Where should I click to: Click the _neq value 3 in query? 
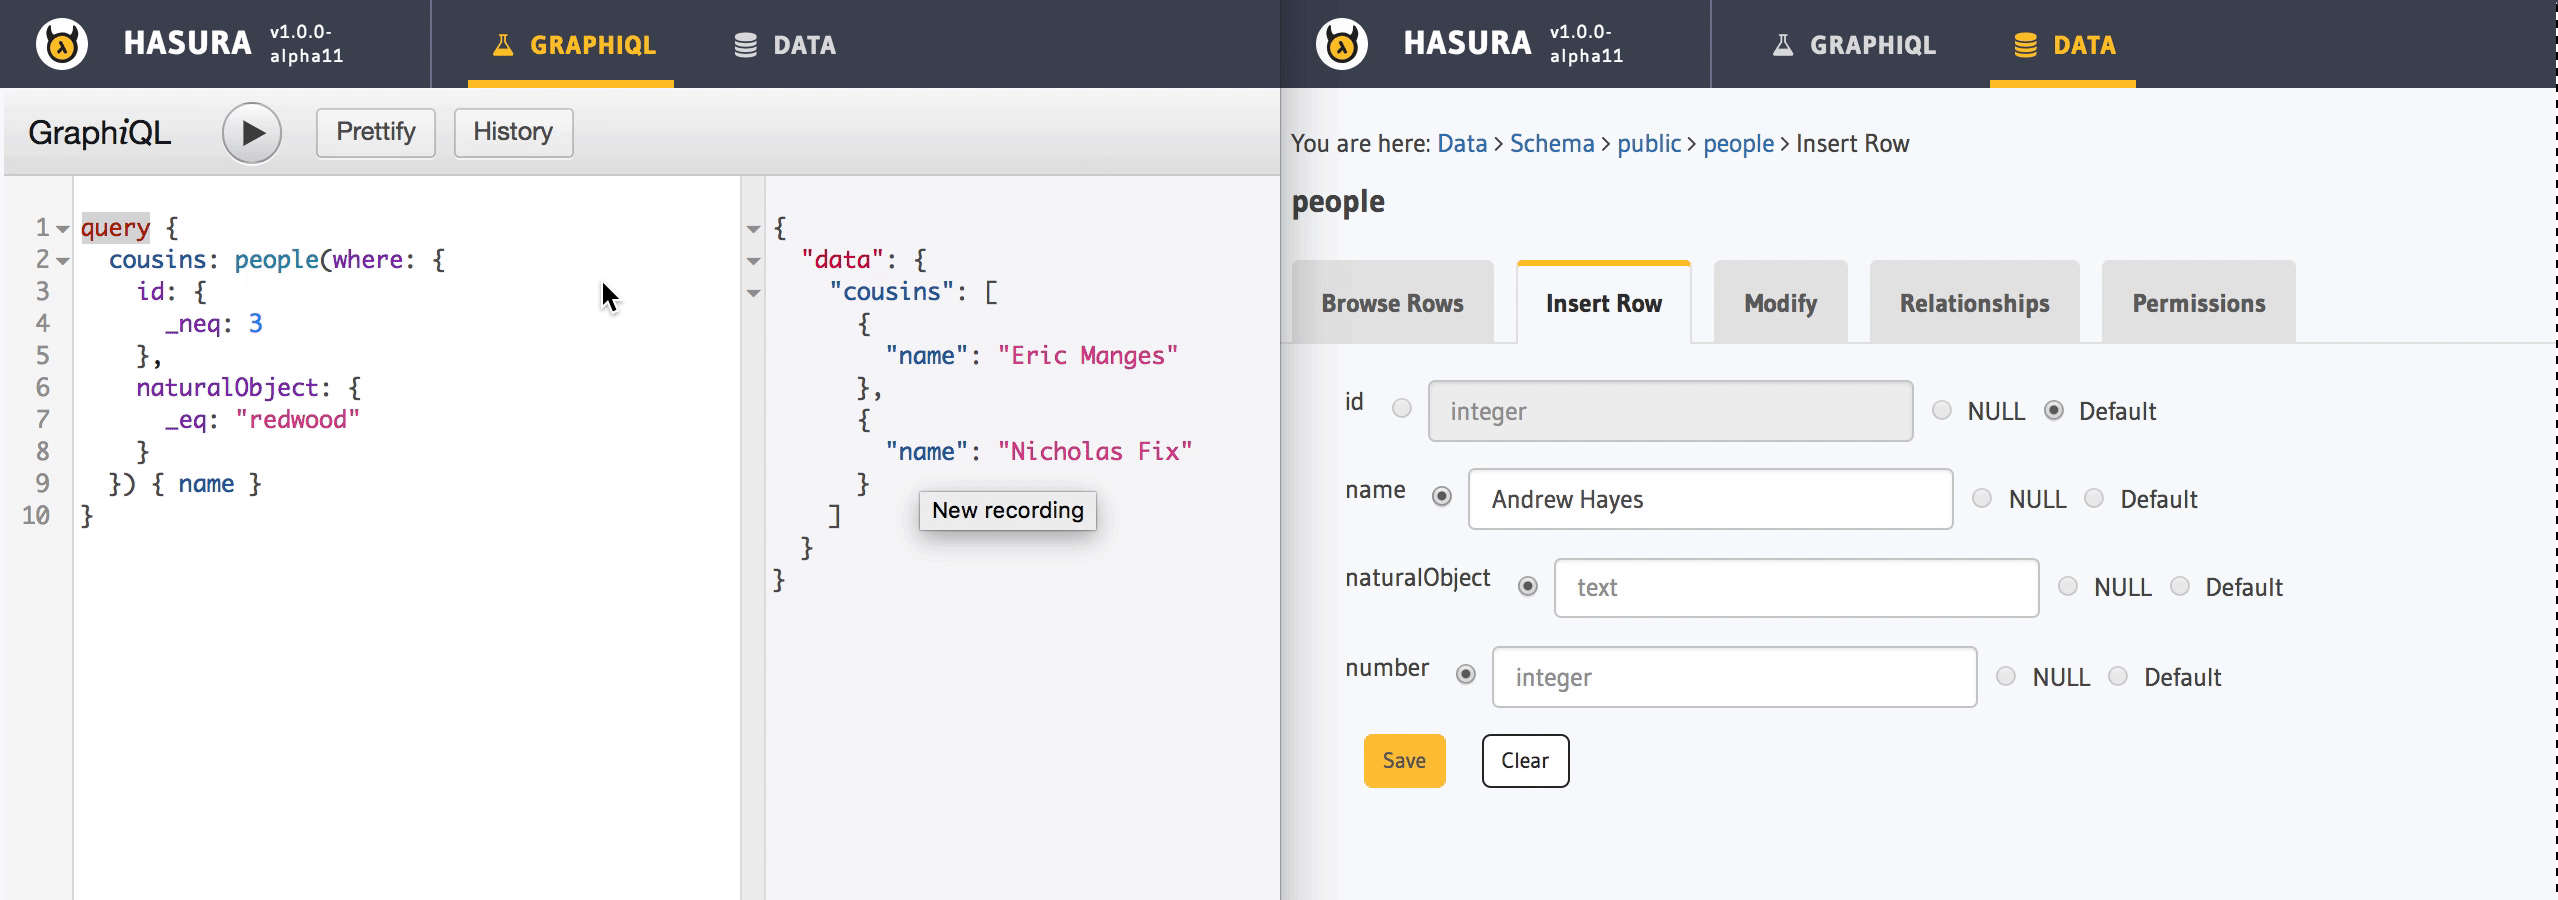coord(256,324)
